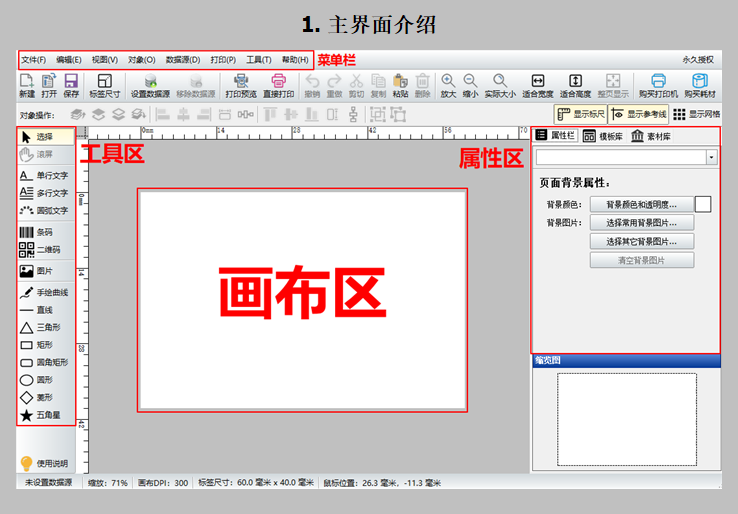Toggle 显示标尺 show ruler
The width and height of the screenshot is (738, 514).
[x=581, y=114]
